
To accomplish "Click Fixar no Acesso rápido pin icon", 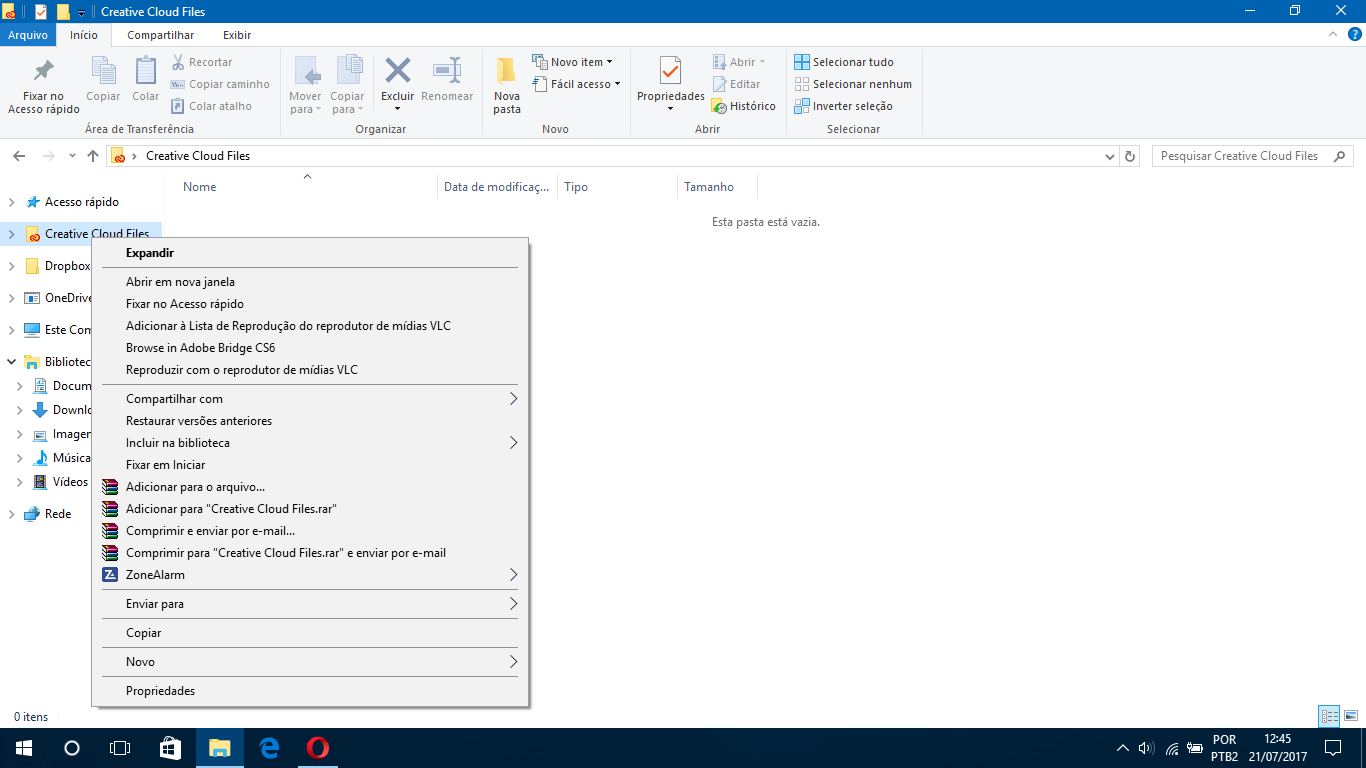I will (44, 72).
